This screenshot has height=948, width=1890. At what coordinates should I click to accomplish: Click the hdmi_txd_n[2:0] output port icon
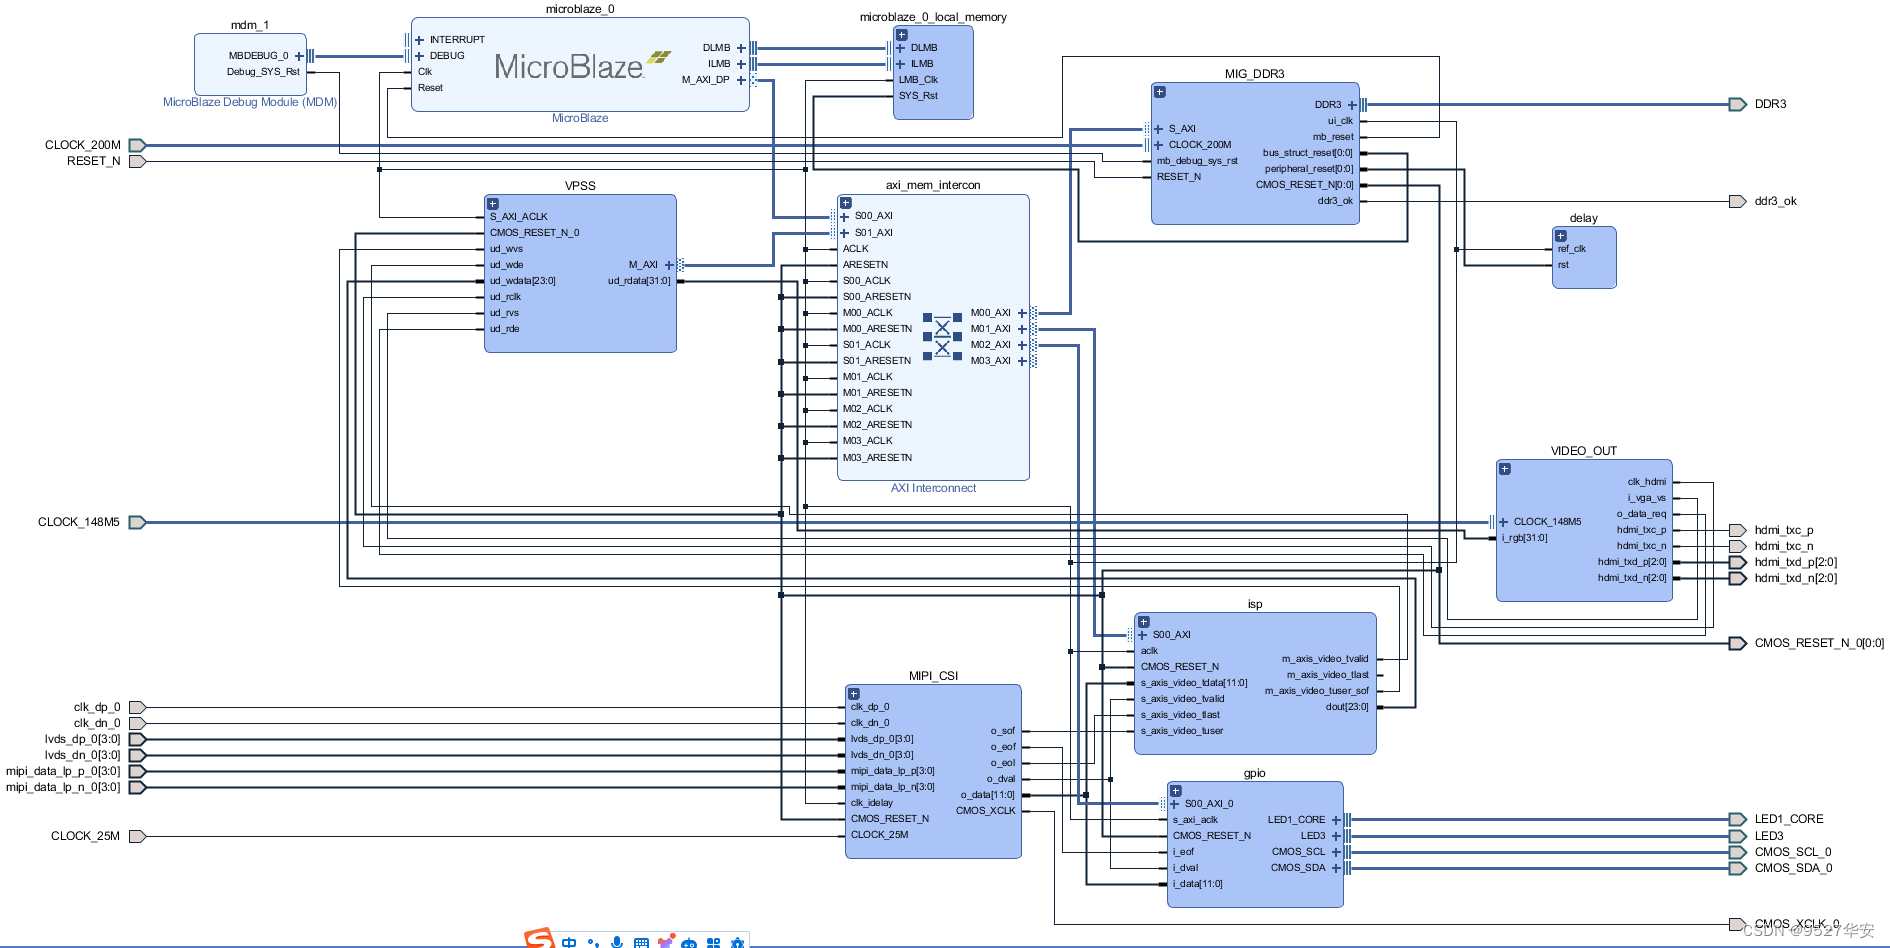click(1738, 578)
